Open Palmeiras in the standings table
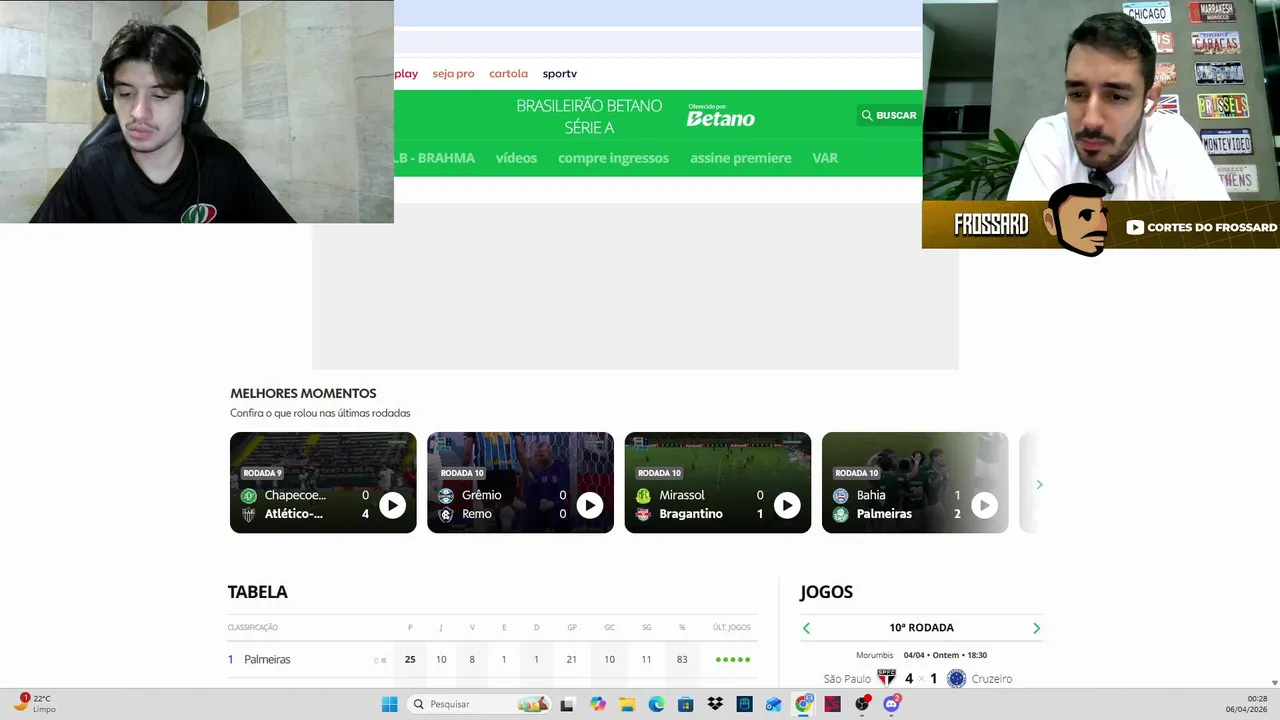Viewport: 1280px width, 720px height. (267, 660)
